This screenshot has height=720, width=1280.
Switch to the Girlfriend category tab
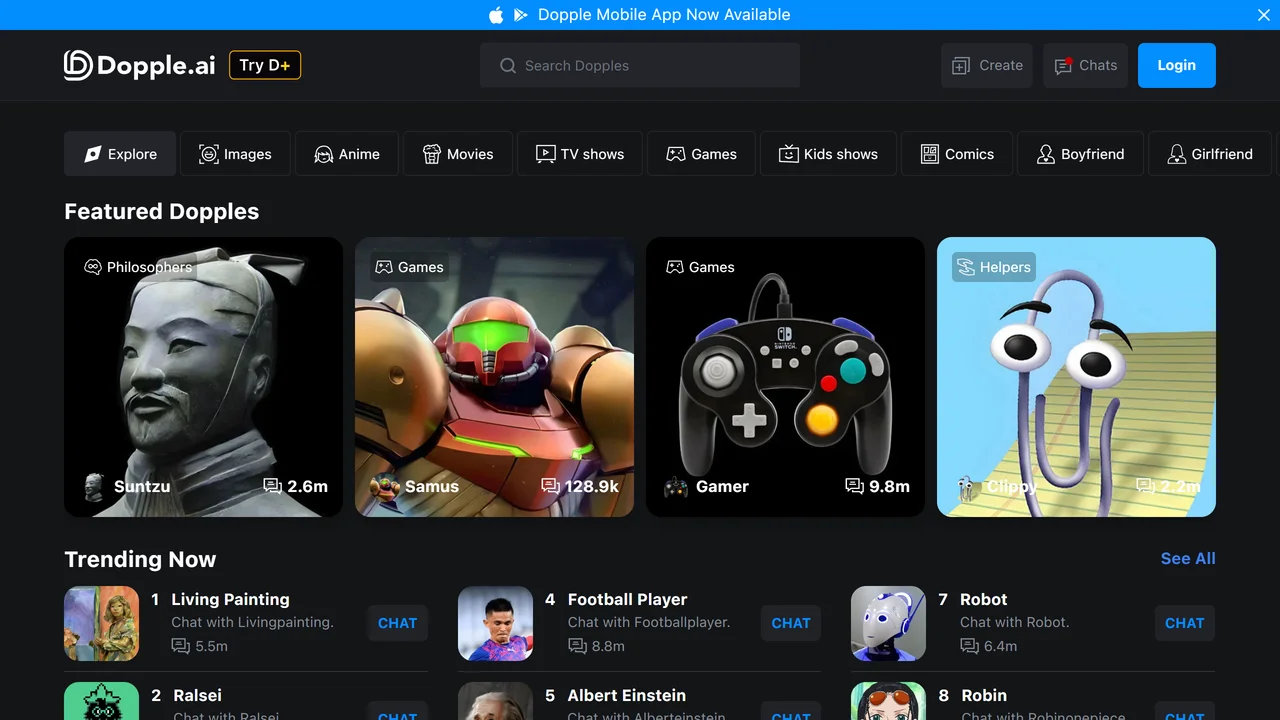[x=1211, y=154]
